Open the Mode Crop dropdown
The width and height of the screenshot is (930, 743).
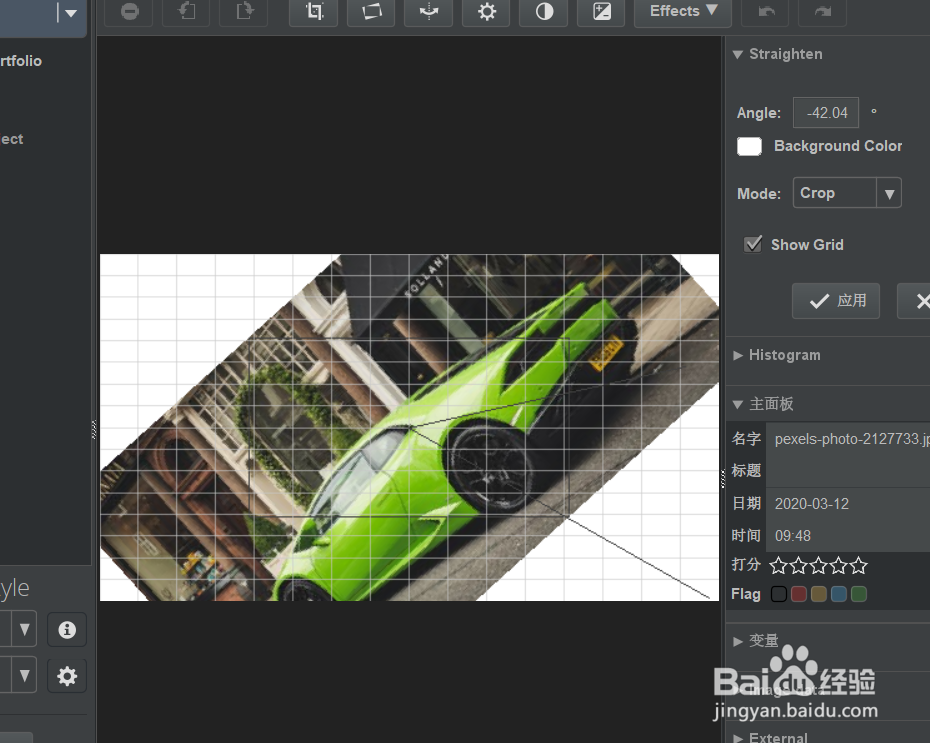847,193
